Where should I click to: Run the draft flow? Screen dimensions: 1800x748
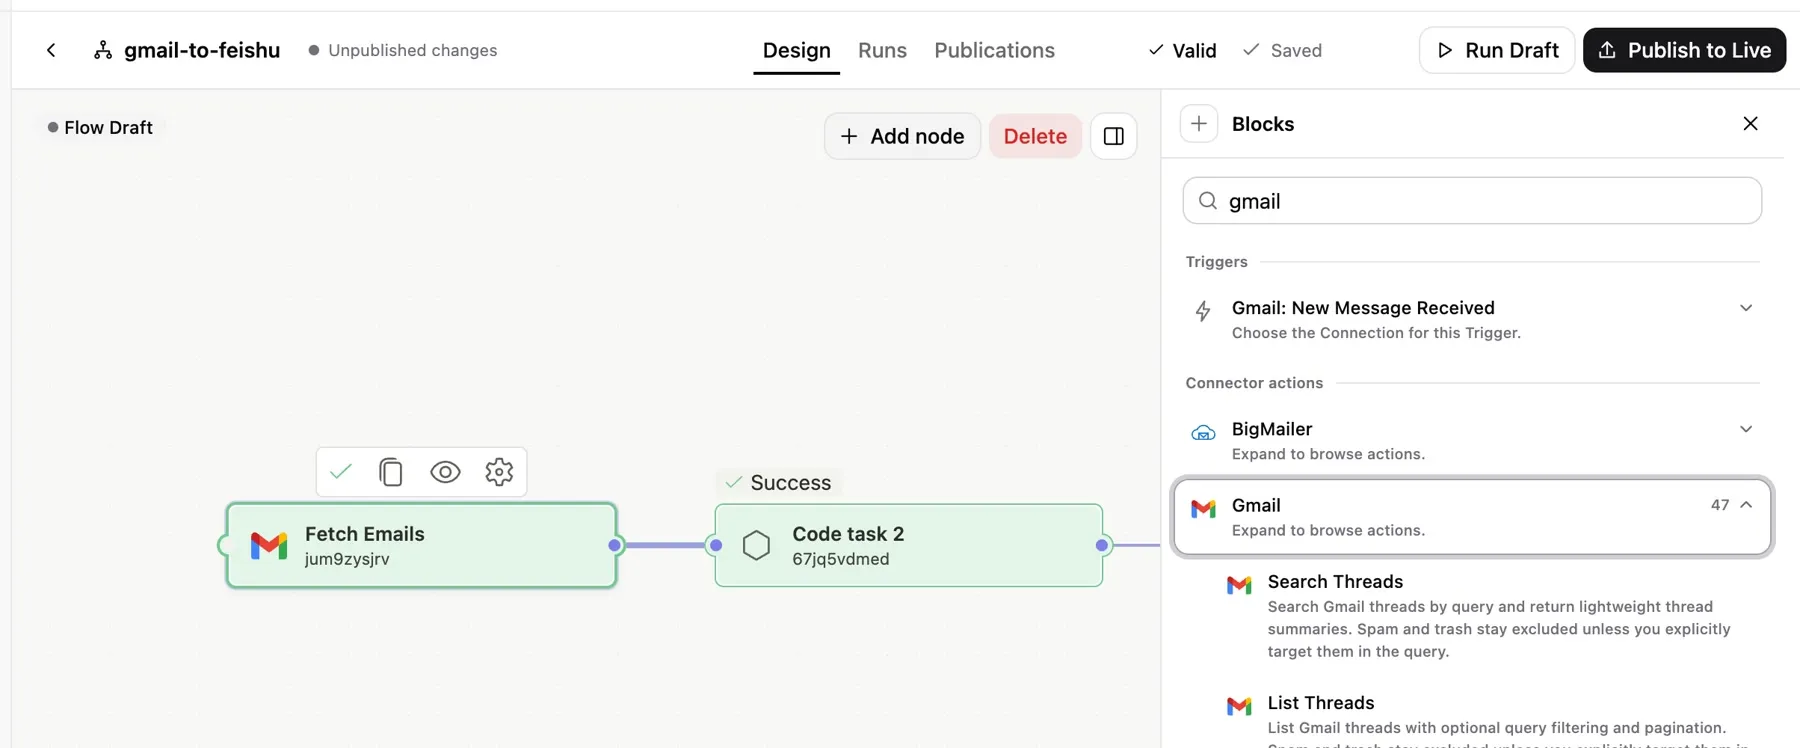(1497, 50)
